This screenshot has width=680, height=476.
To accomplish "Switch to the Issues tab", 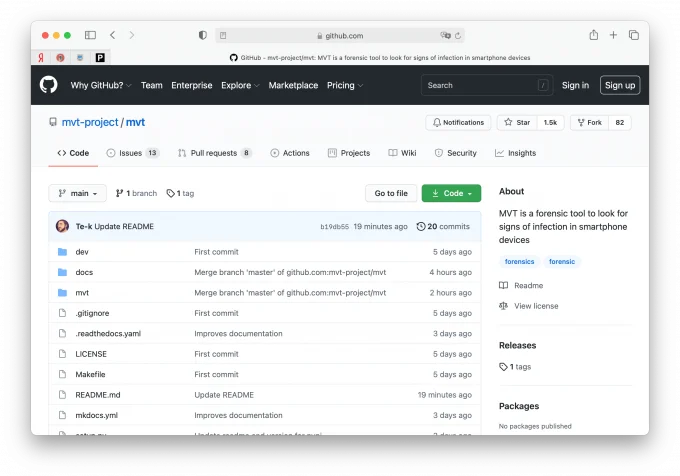I will tap(133, 153).
